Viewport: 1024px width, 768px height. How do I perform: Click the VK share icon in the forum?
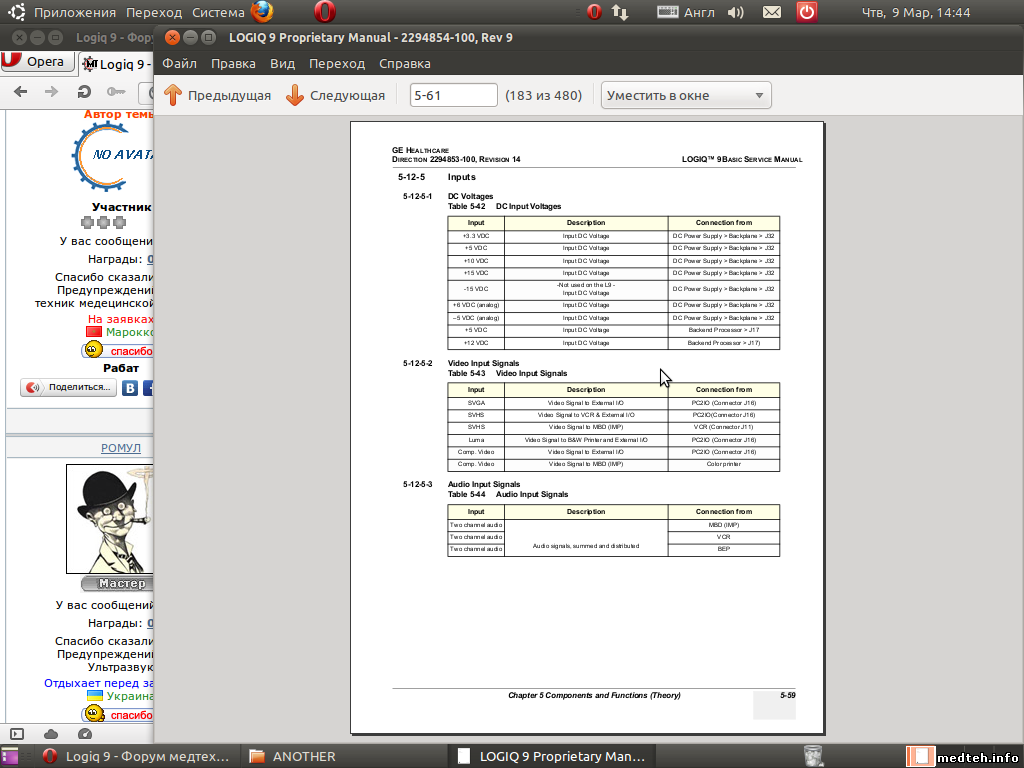point(130,388)
